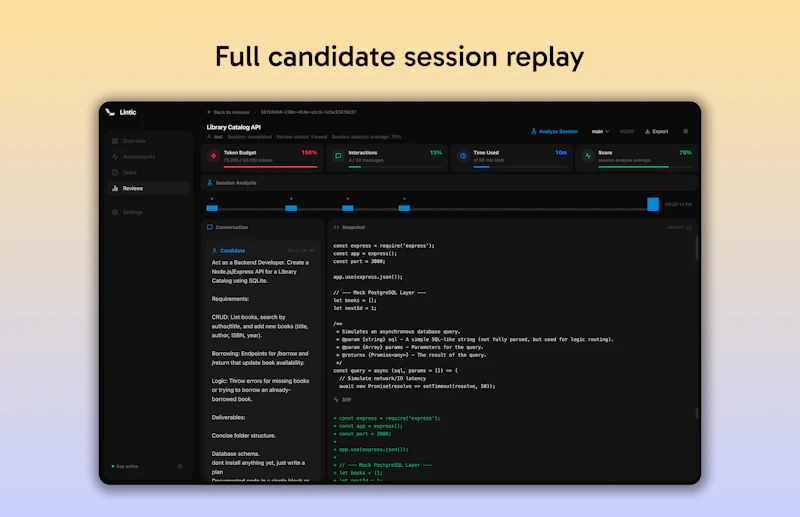Viewport: 800px width, 517px height.
Task: Click the 150% Token Budget value
Action: pyautogui.click(x=309, y=153)
